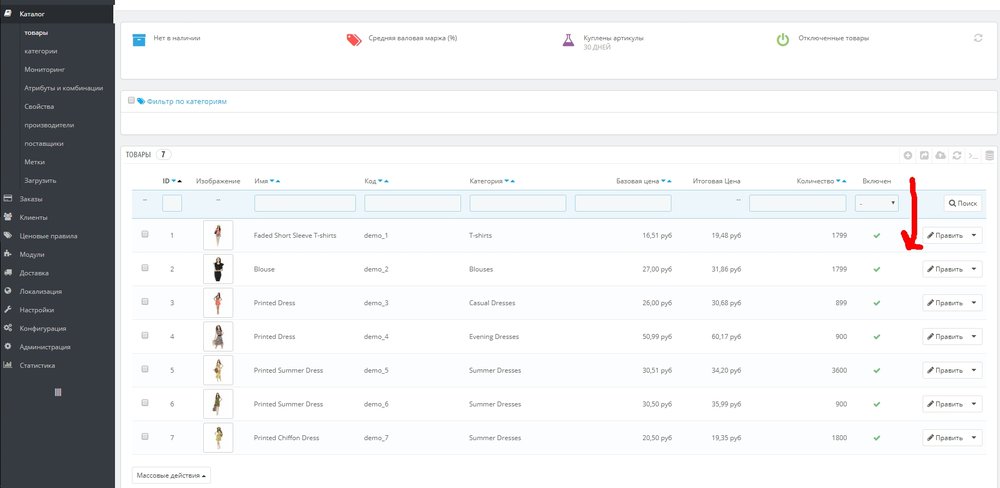This screenshot has width=1000, height=488.
Task: Click the cloud import icon in products toolbar
Action: [941, 155]
